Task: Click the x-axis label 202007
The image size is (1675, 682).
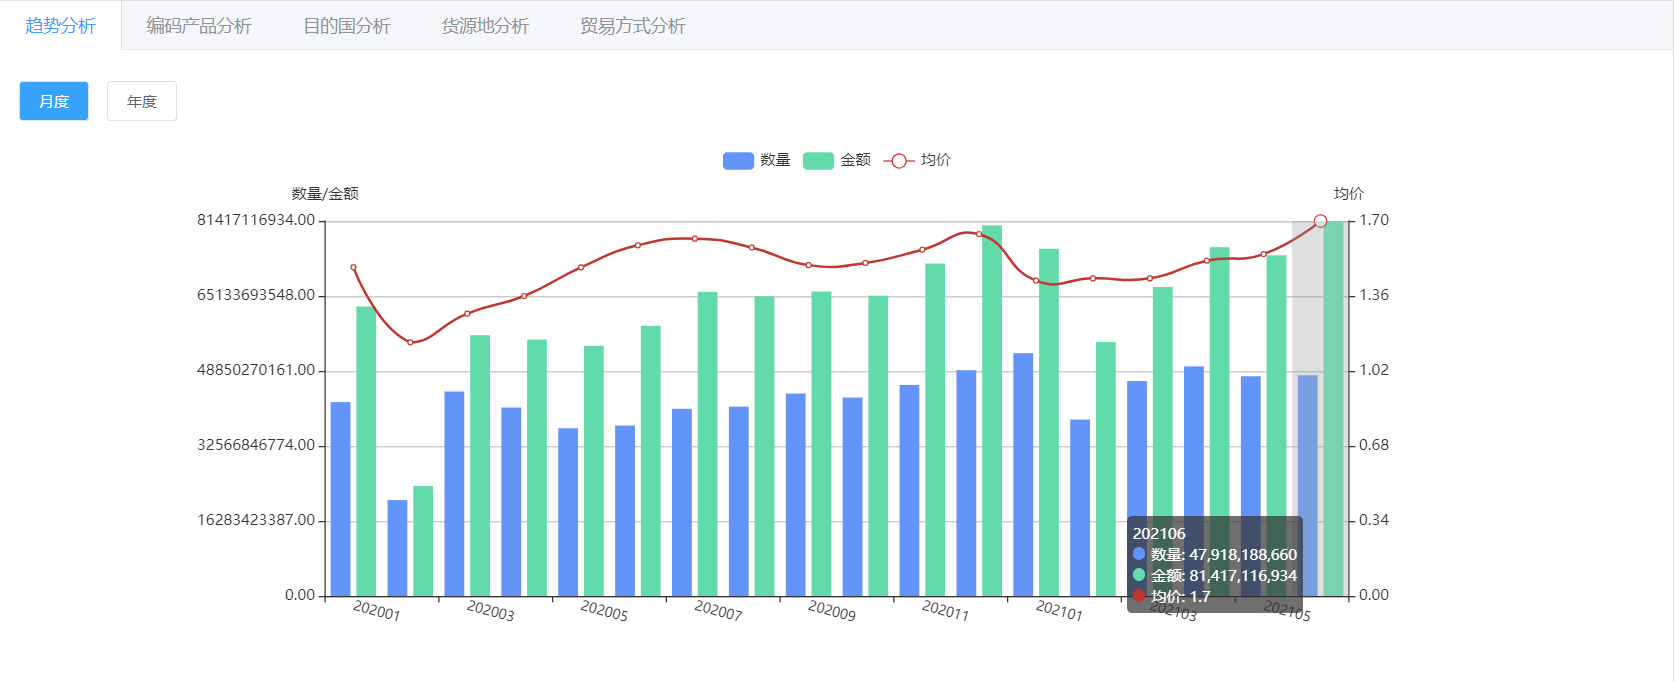Action: click(x=719, y=610)
